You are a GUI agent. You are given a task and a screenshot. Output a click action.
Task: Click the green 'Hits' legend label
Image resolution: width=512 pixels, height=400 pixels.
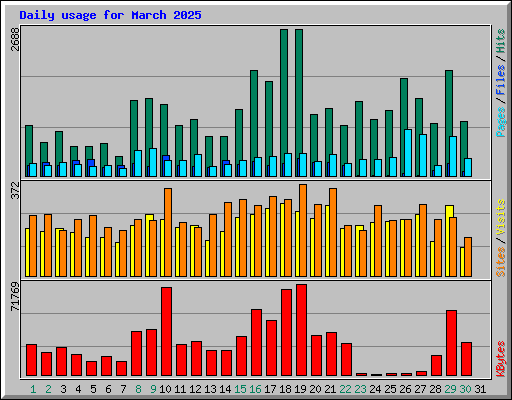tap(501, 41)
